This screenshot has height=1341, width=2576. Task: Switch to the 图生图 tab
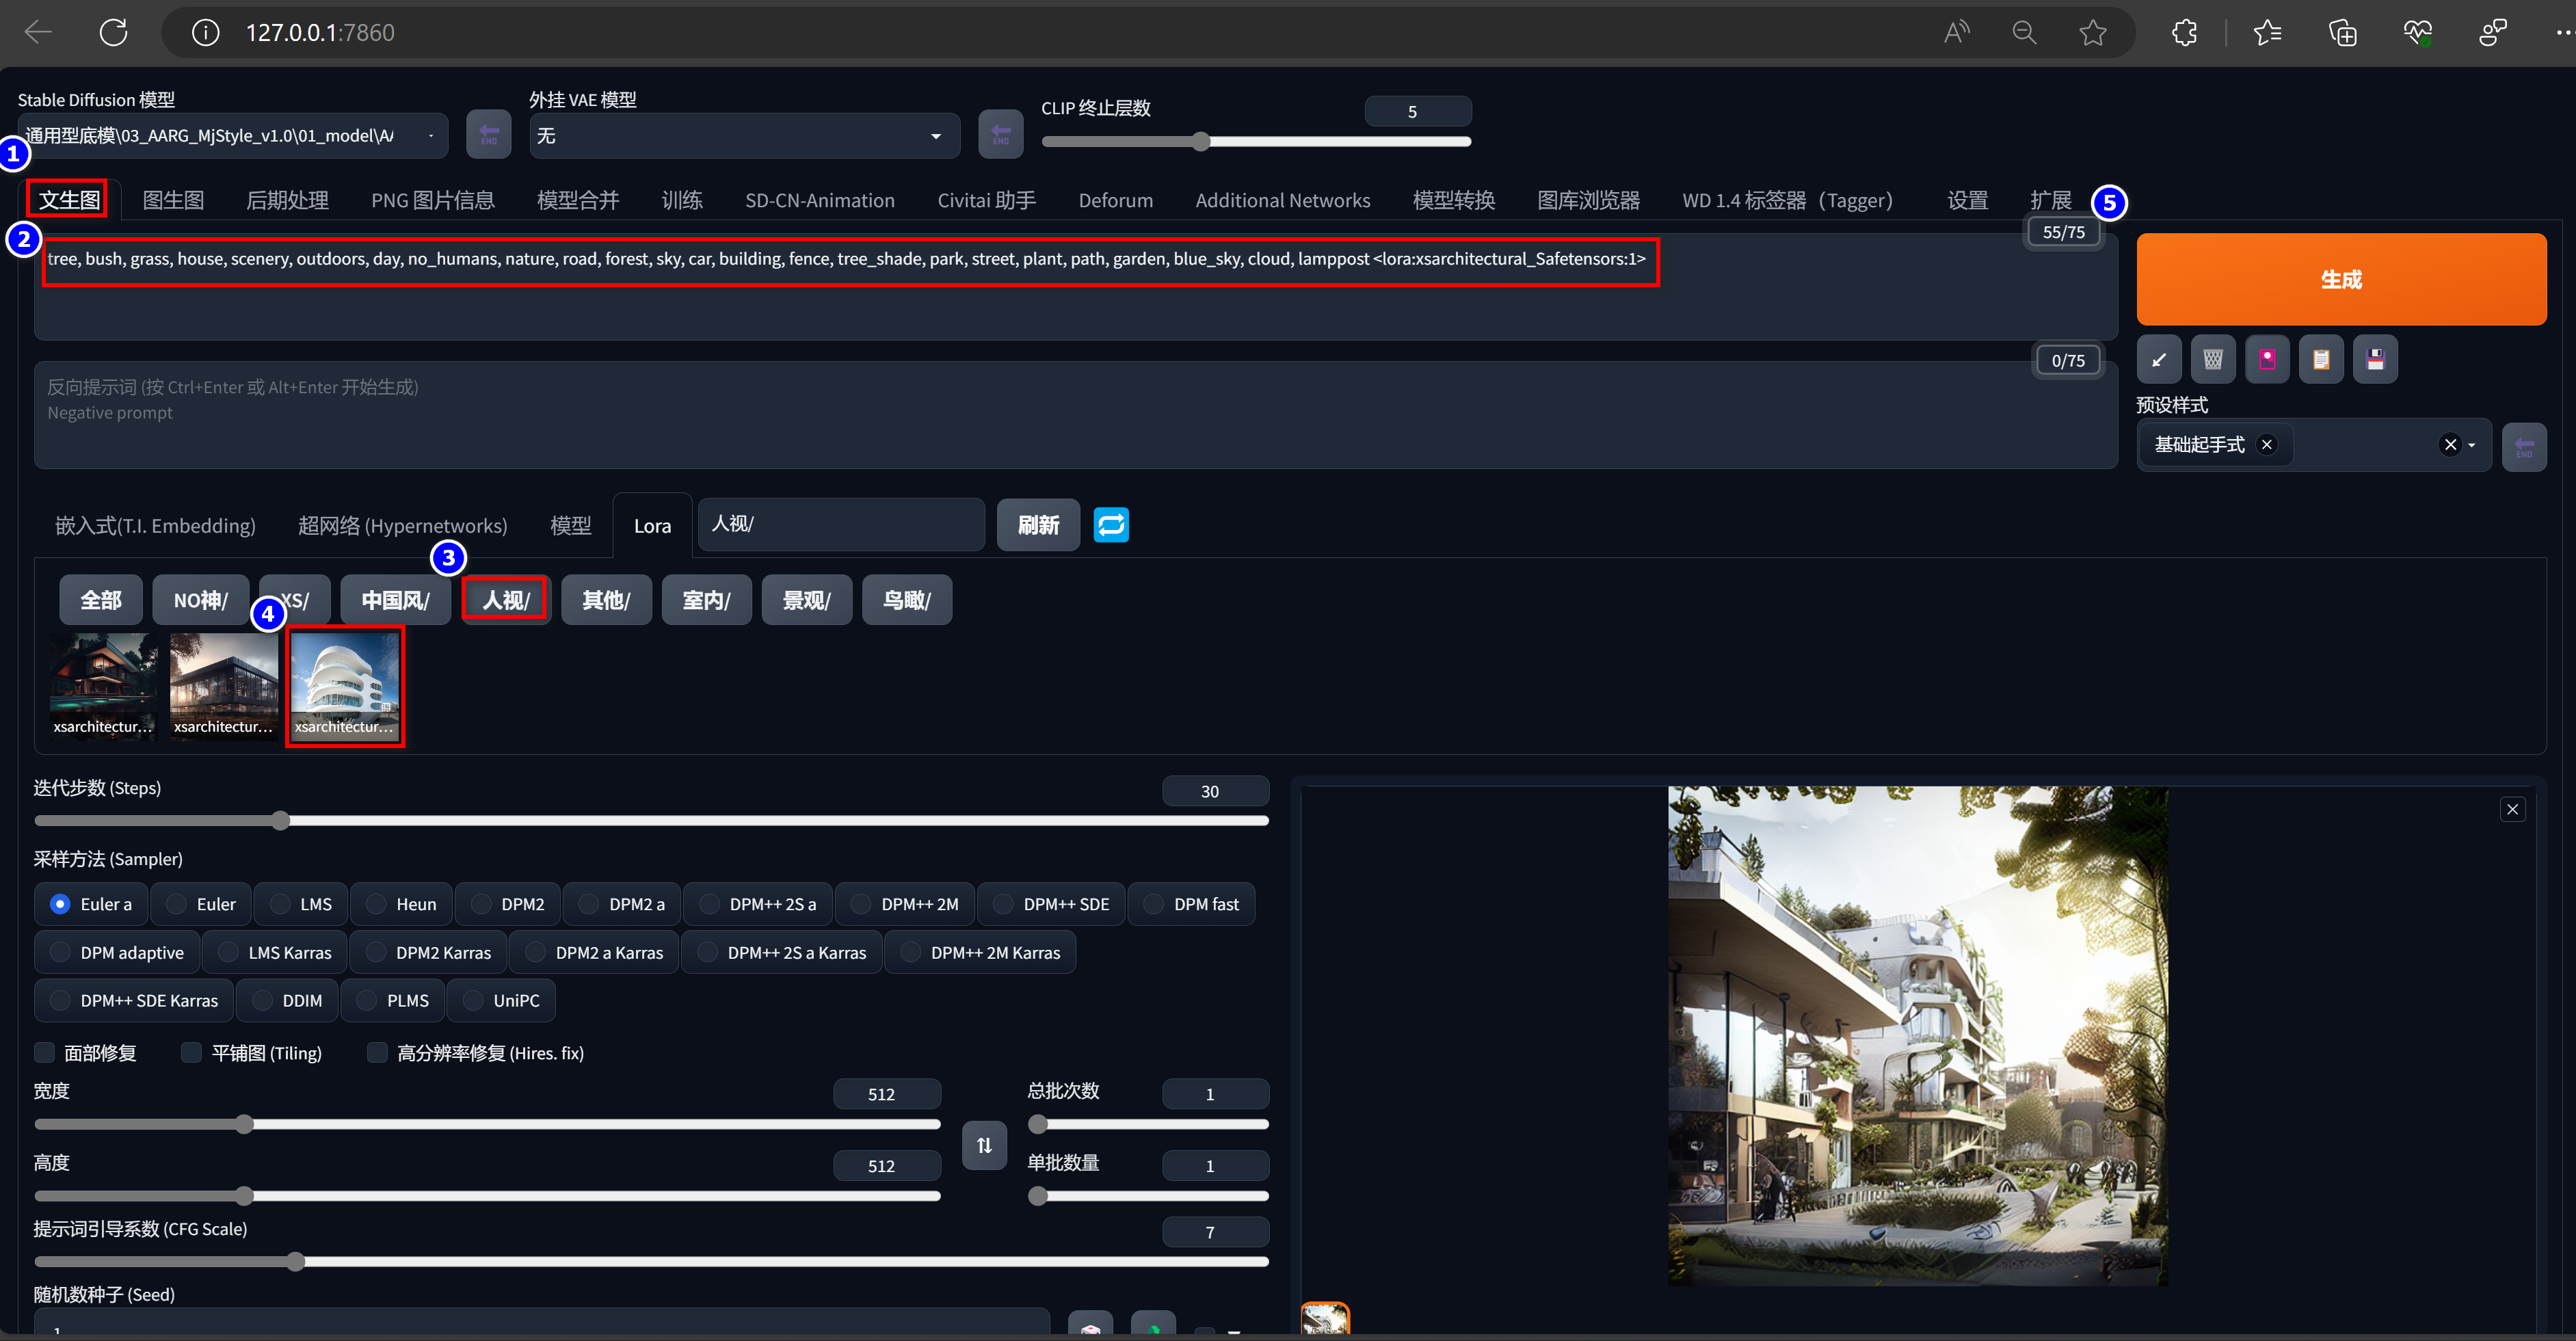(x=173, y=200)
